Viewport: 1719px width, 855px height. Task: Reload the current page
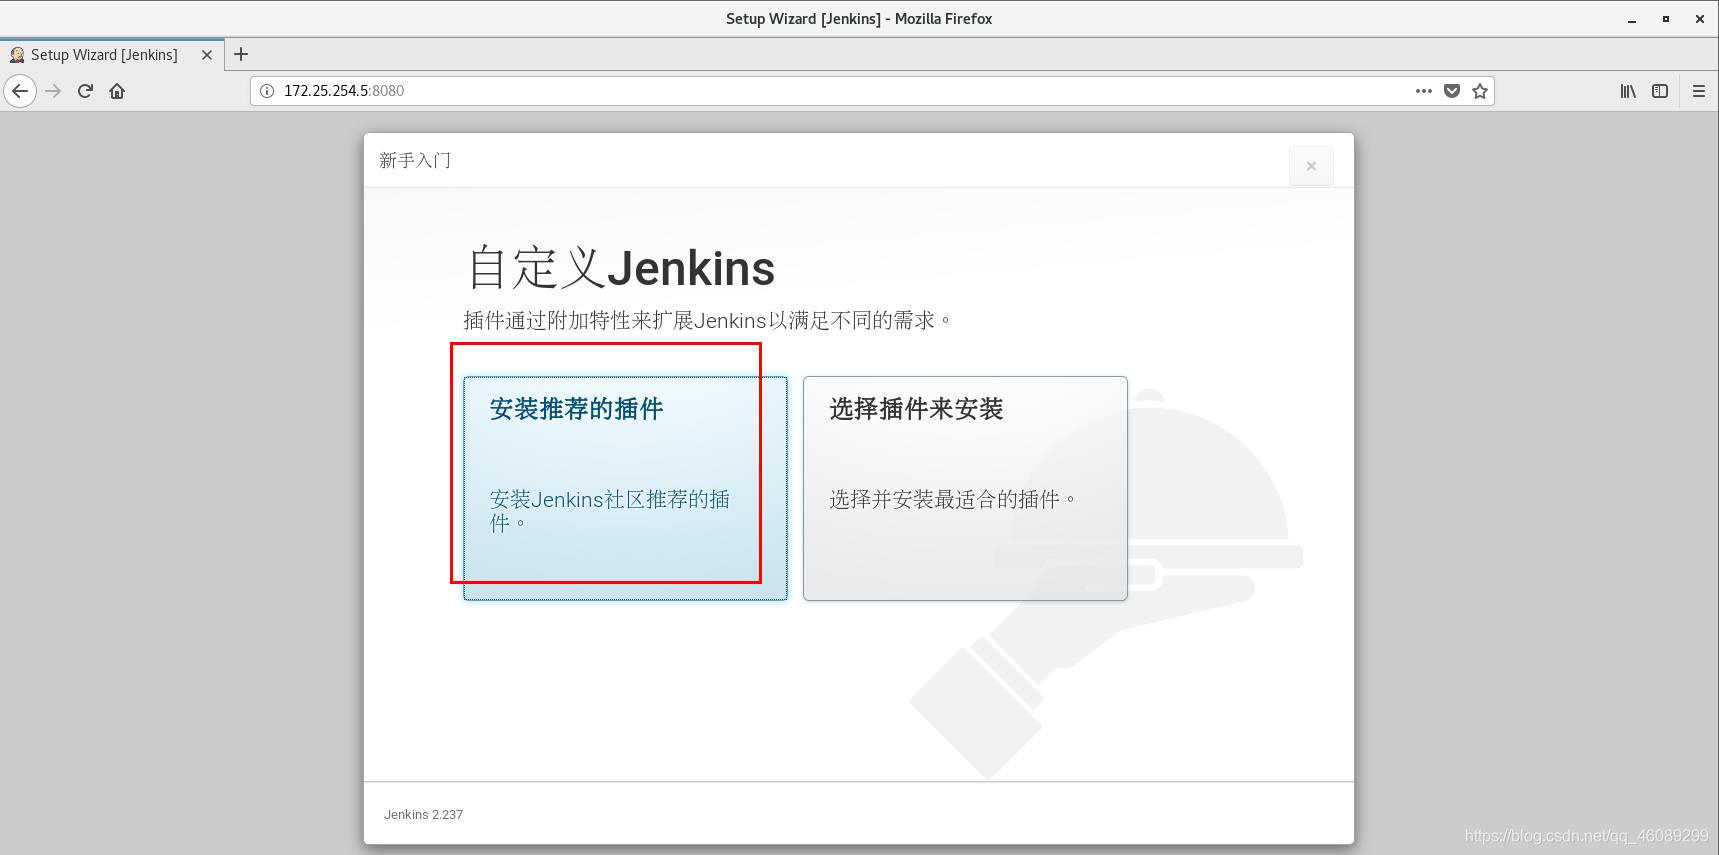(85, 91)
